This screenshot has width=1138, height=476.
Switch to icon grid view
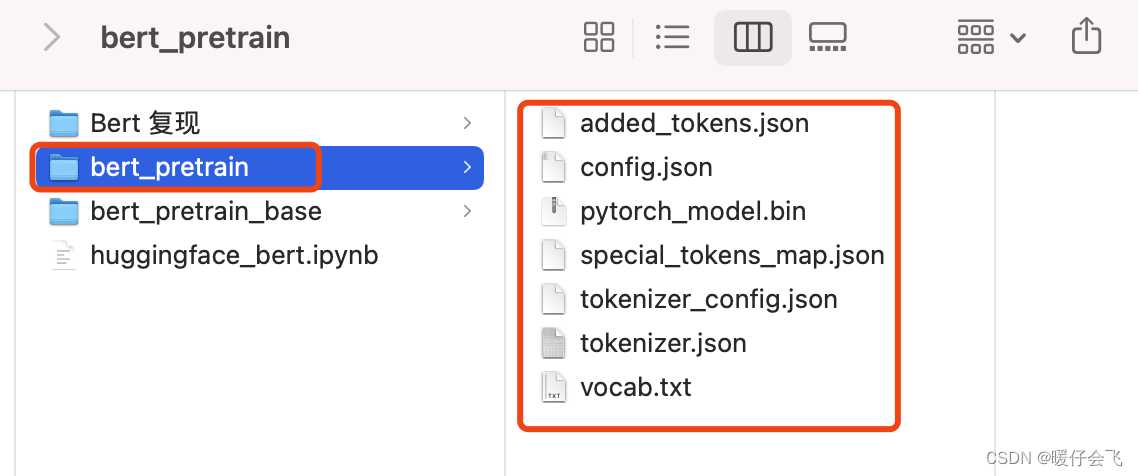(599, 38)
